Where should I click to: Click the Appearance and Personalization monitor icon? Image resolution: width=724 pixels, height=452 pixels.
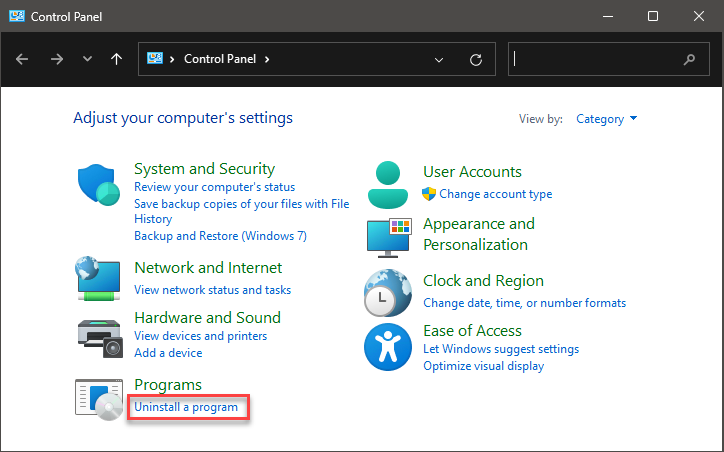(389, 238)
